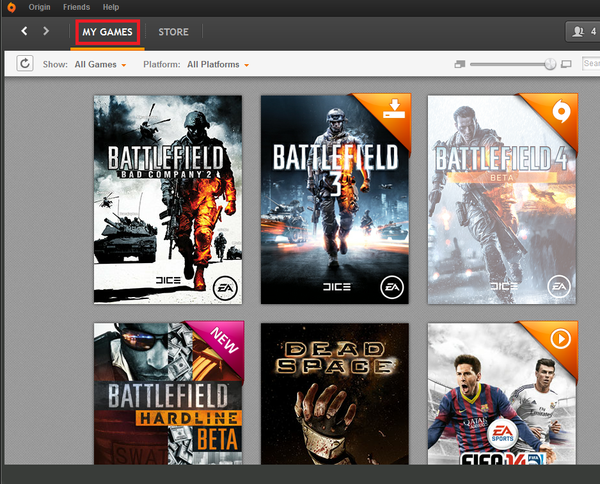The image size is (600, 484).
Task: Refresh the game library
Action: click(25, 64)
